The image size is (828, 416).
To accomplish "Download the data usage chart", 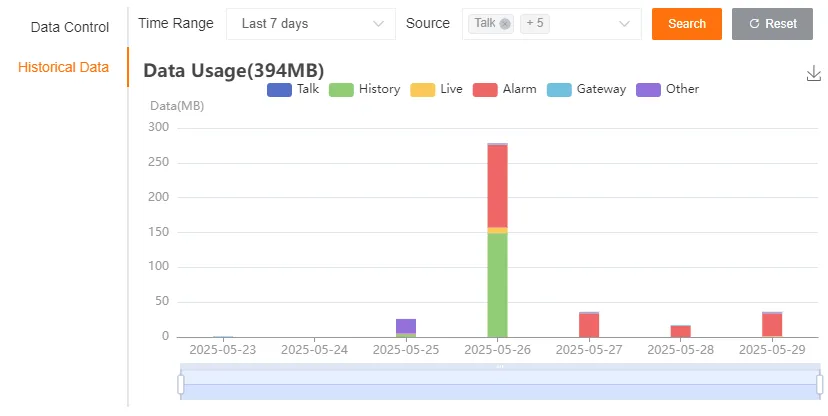I will coord(813,74).
